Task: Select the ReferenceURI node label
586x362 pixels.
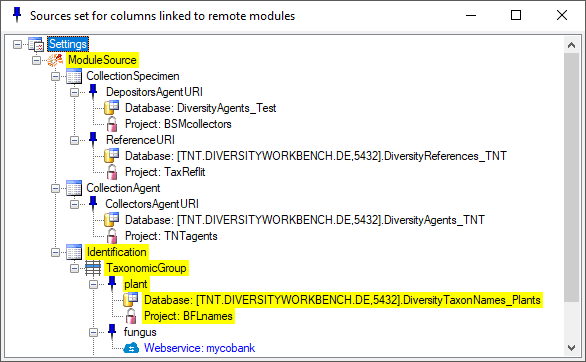Action: pos(140,140)
